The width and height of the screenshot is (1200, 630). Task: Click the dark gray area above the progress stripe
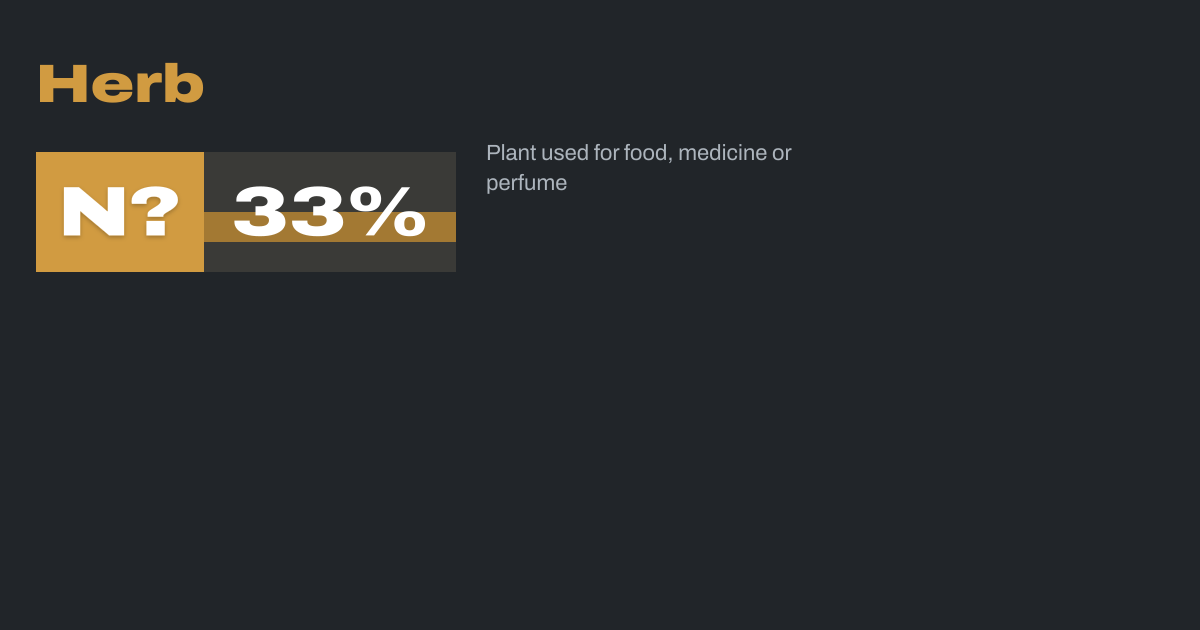330,168
